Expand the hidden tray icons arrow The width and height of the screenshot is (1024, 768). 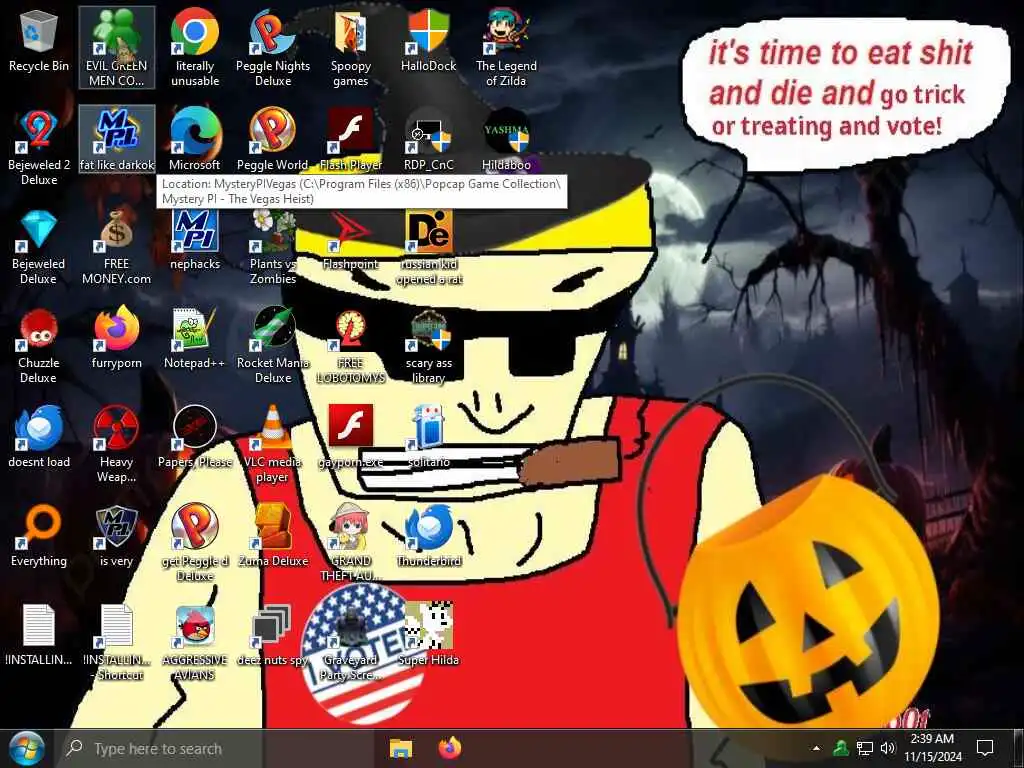click(x=816, y=748)
